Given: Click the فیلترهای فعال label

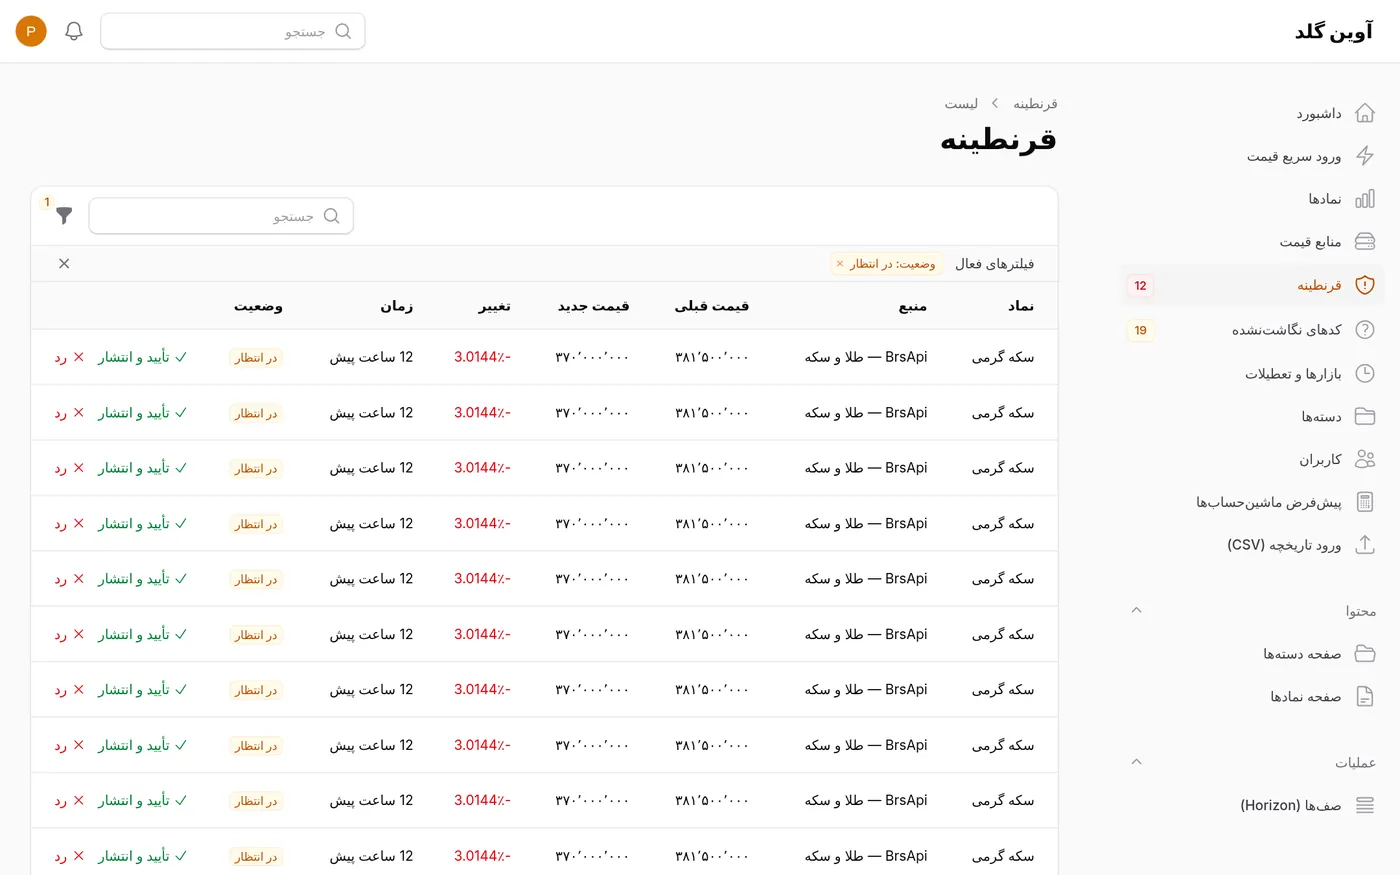Looking at the screenshot, I should pyautogui.click(x=994, y=264).
